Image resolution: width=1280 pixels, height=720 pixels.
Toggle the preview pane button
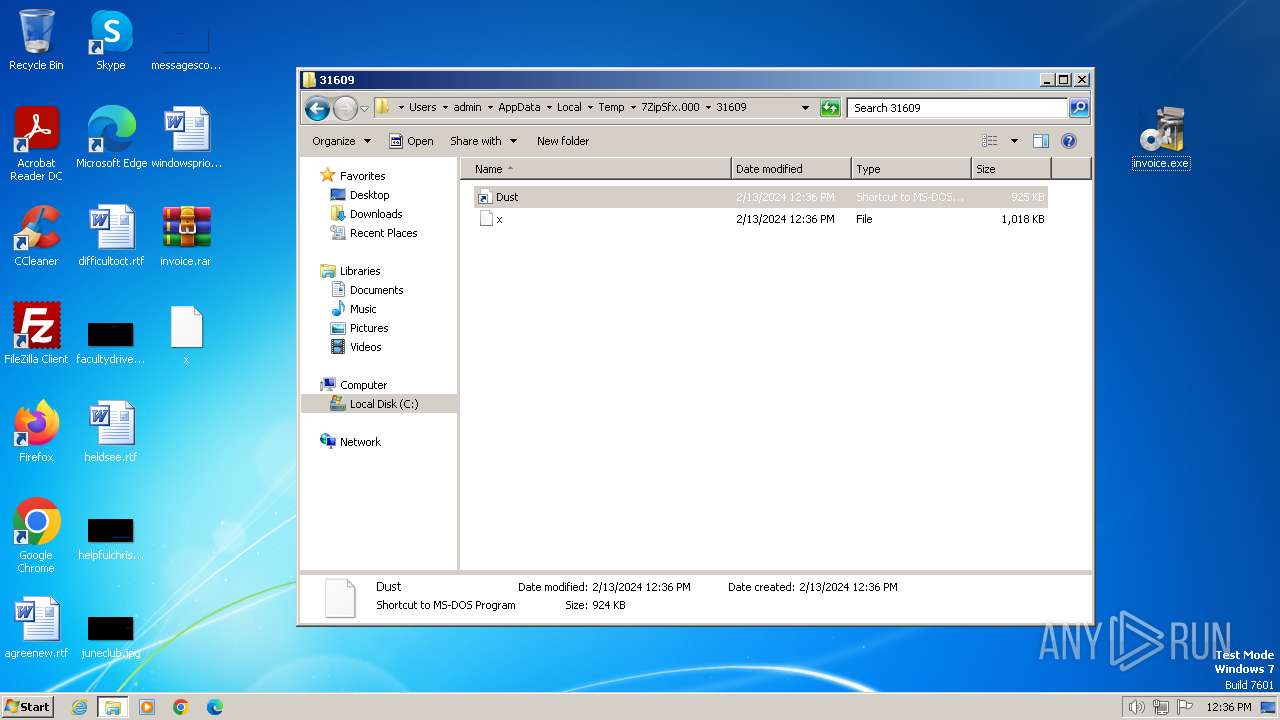click(1041, 141)
